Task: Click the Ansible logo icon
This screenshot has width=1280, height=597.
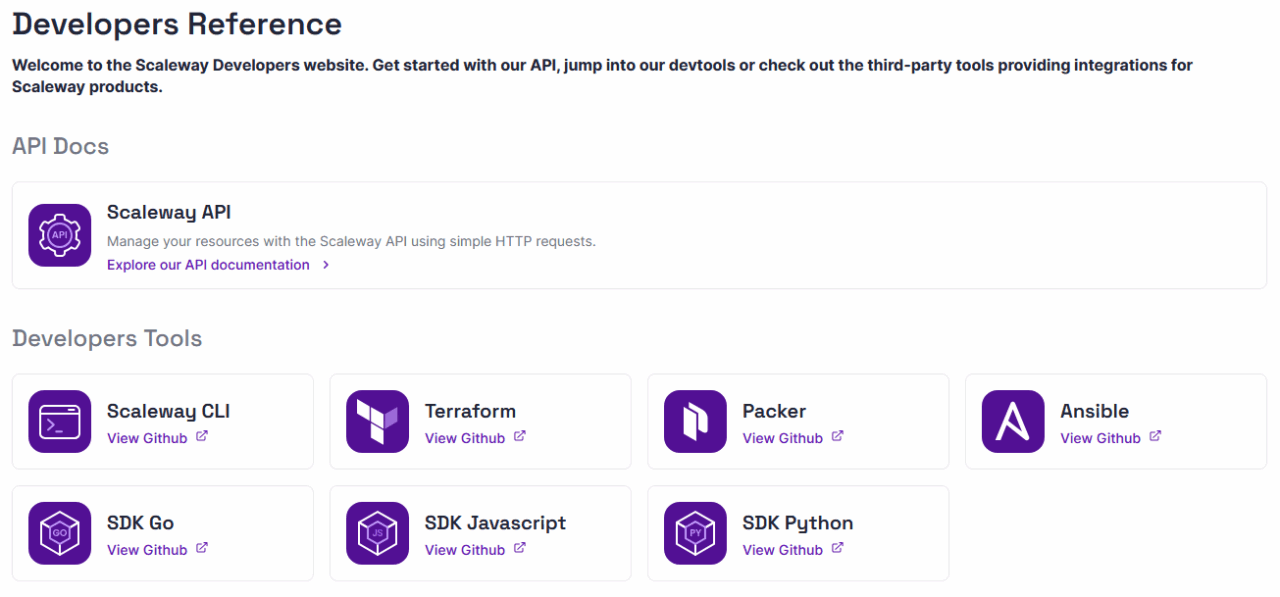Action: (x=1013, y=421)
